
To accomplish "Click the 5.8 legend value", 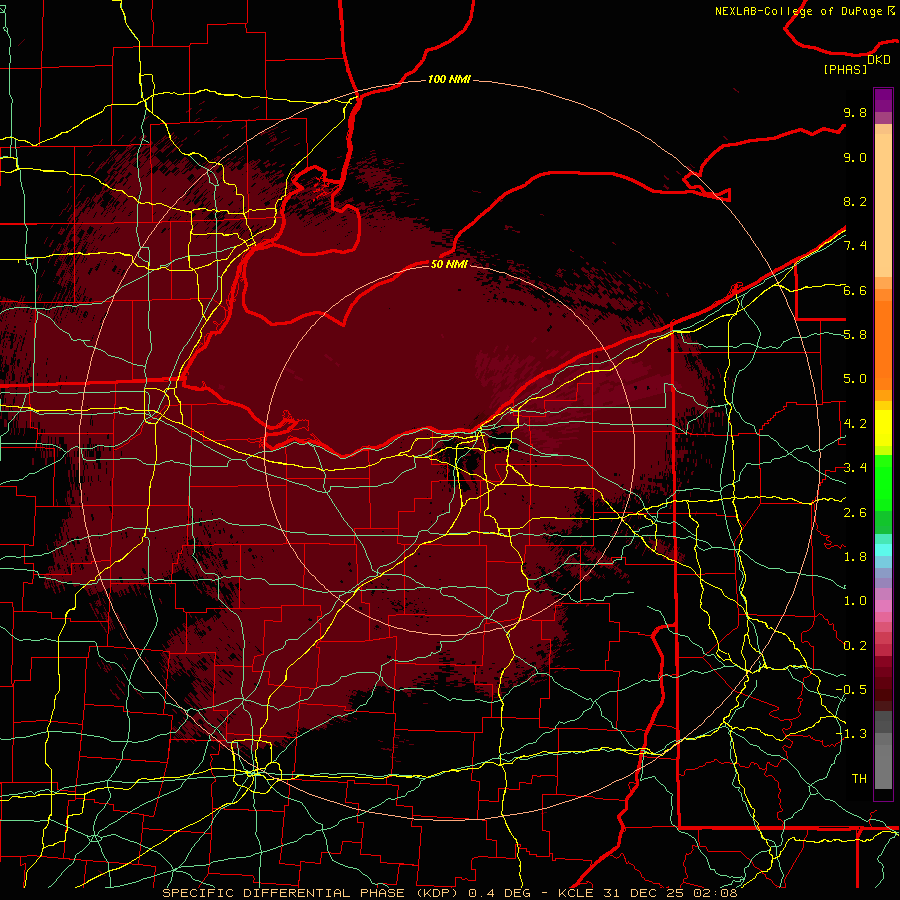I will (855, 335).
